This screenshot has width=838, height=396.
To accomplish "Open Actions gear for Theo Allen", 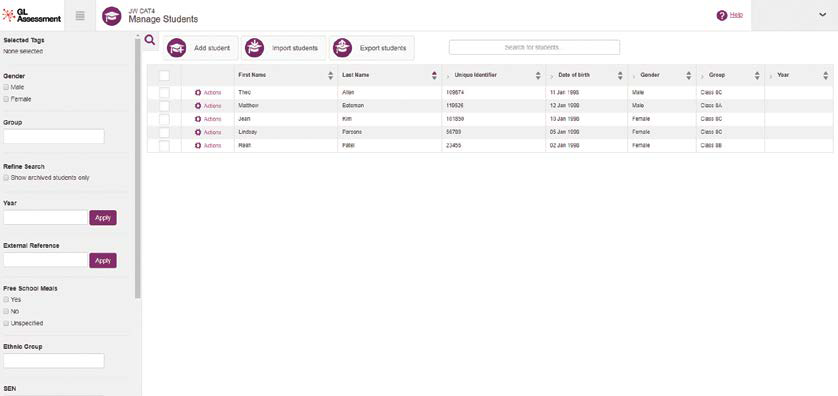I will pyautogui.click(x=198, y=92).
